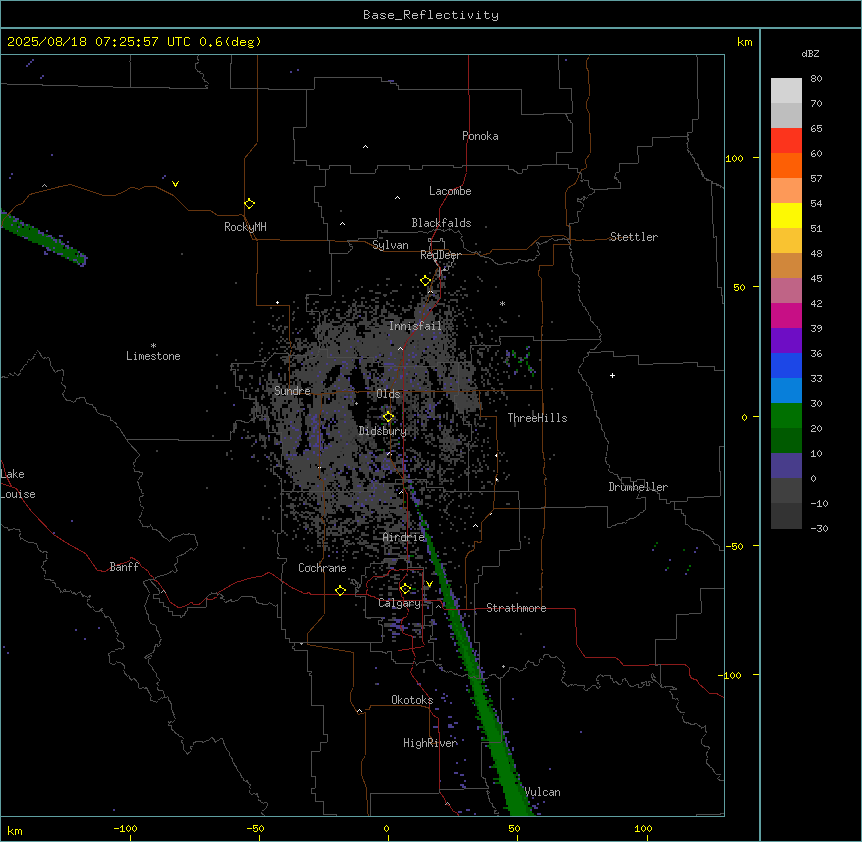Select the yellow diamond marker between Olds and Didsbury
The height and width of the screenshot is (842, 862).
[388, 417]
